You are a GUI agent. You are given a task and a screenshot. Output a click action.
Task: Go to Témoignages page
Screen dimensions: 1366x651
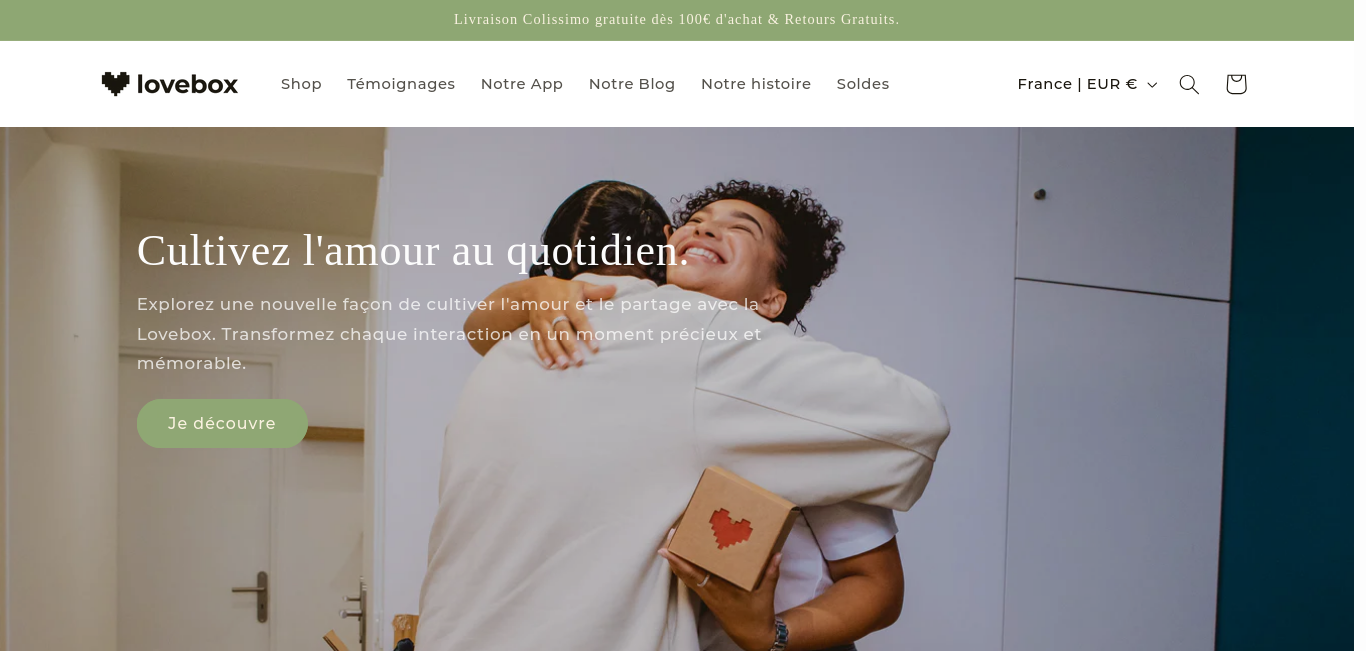click(401, 84)
